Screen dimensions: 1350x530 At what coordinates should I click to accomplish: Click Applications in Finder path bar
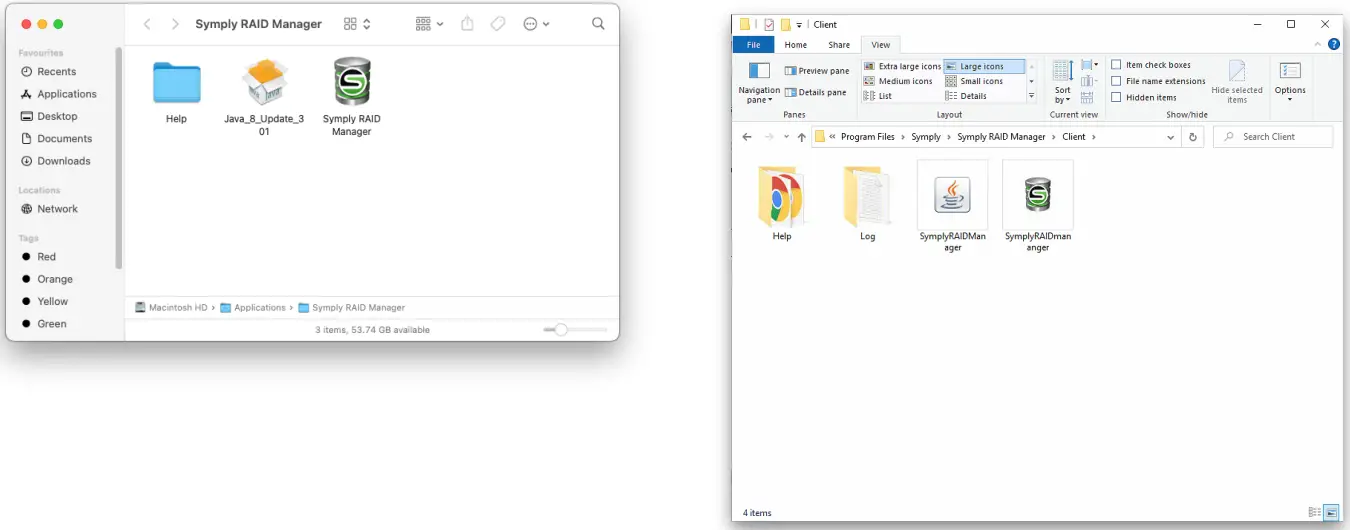pos(253,308)
